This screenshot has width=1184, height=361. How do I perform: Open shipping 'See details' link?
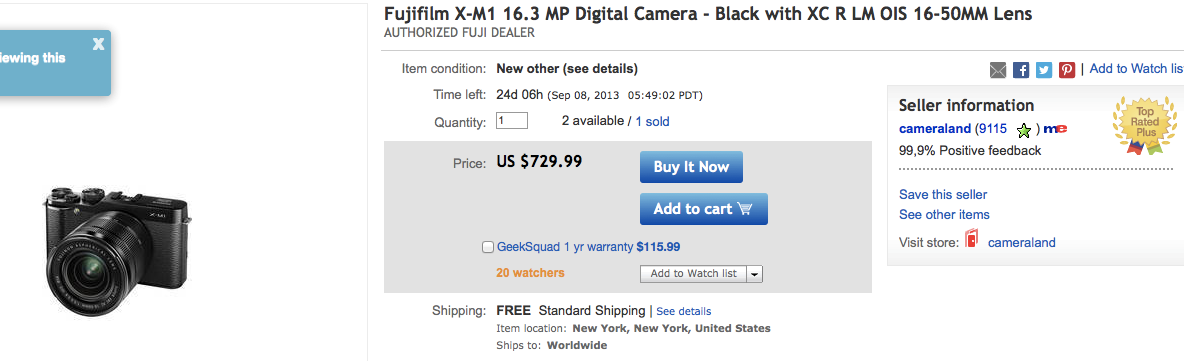[x=683, y=311]
